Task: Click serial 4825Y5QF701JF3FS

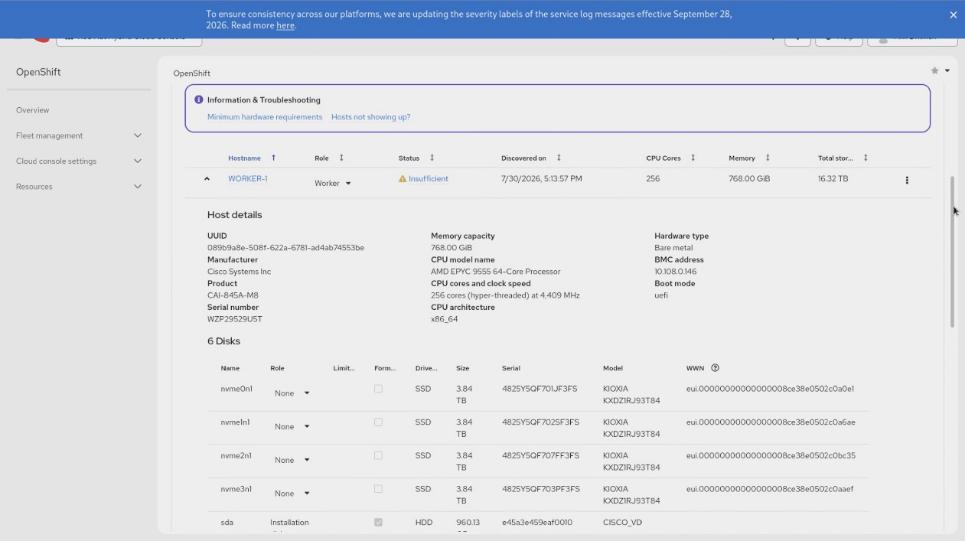Action: [x=540, y=389]
